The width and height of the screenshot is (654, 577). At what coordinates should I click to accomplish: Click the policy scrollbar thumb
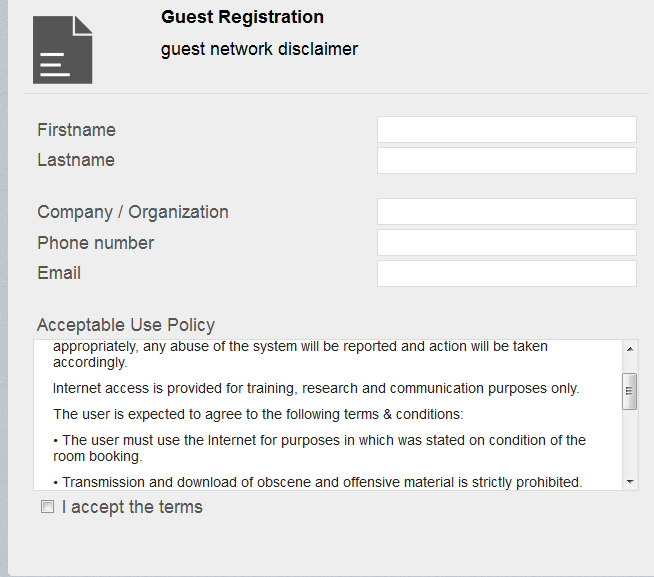click(629, 391)
